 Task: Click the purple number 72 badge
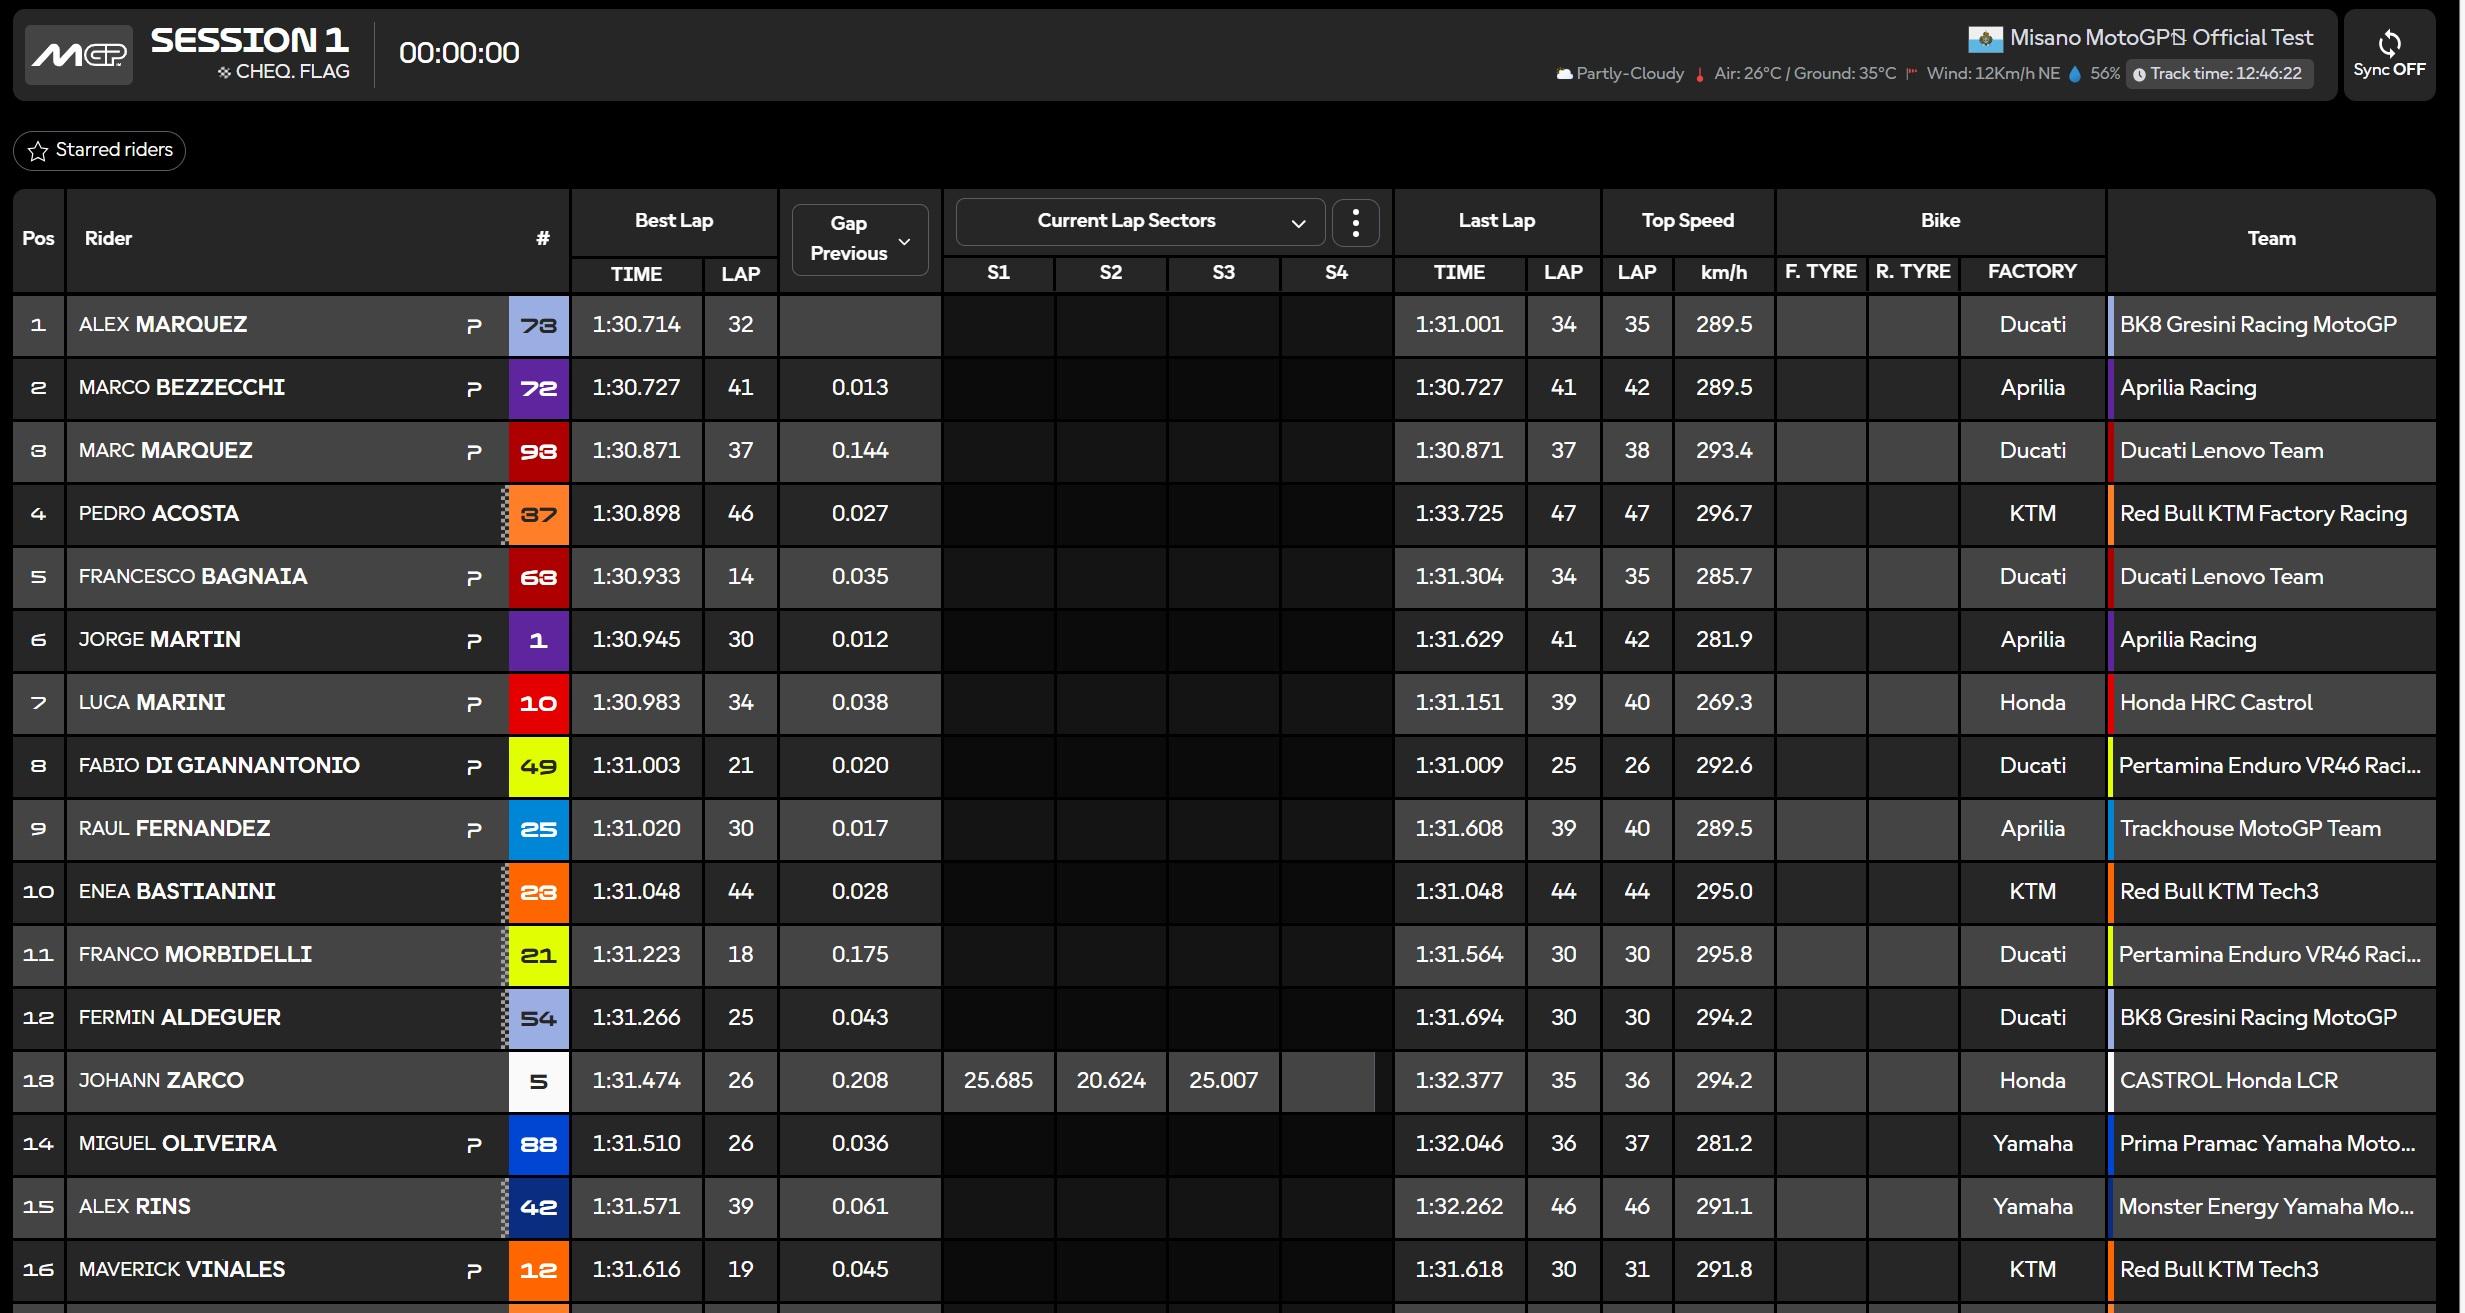click(539, 389)
